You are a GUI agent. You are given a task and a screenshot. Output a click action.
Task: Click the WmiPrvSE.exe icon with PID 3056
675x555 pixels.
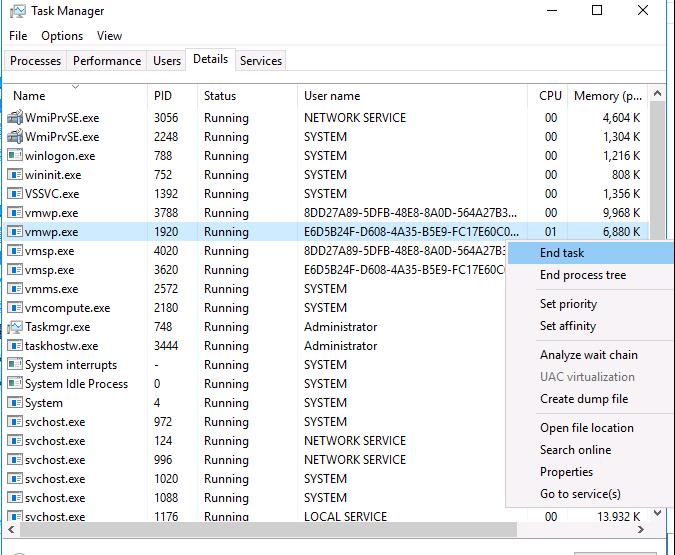click(x=15, y=118)
